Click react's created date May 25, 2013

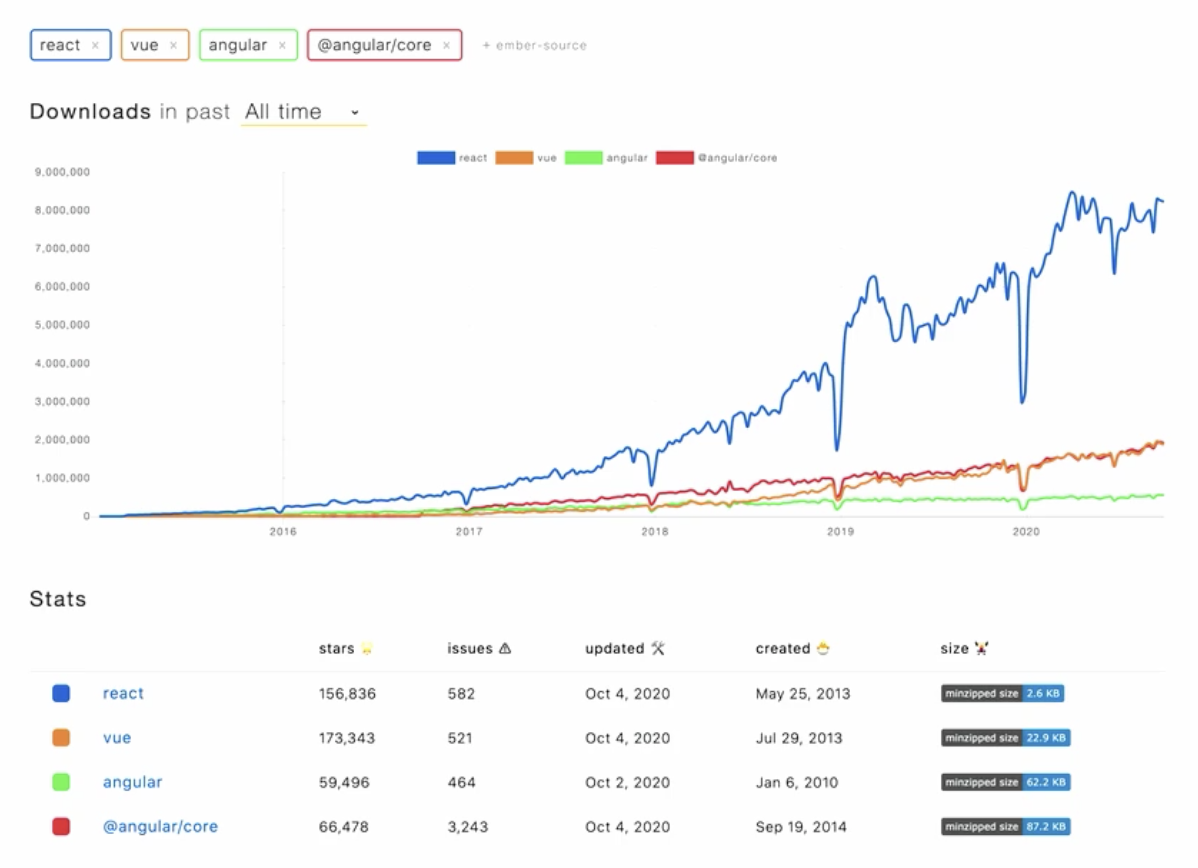(803, 694)
